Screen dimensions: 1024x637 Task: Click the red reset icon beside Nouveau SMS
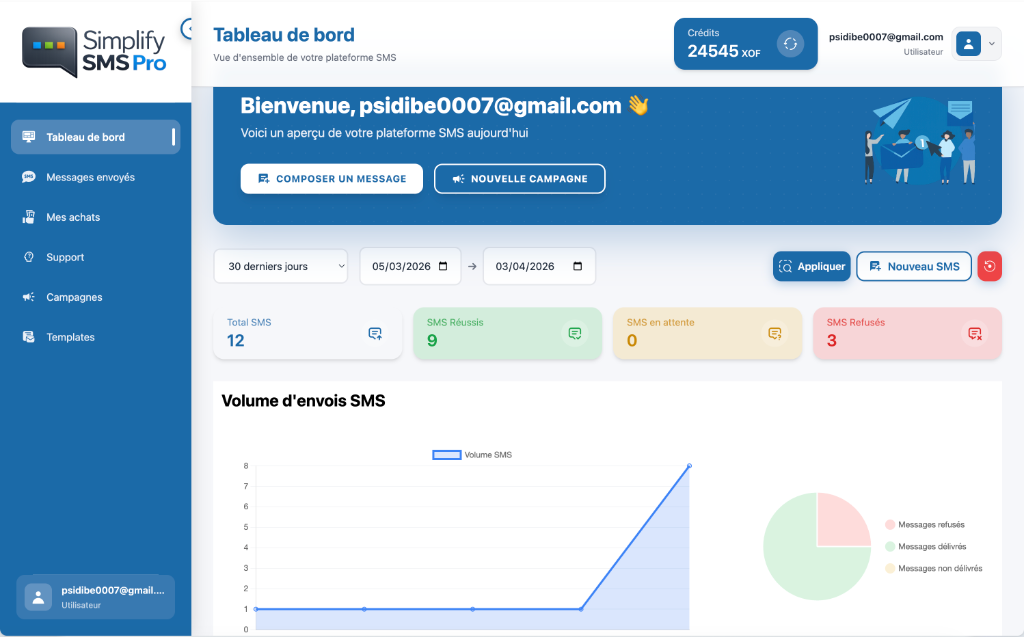tap(988, 266)
